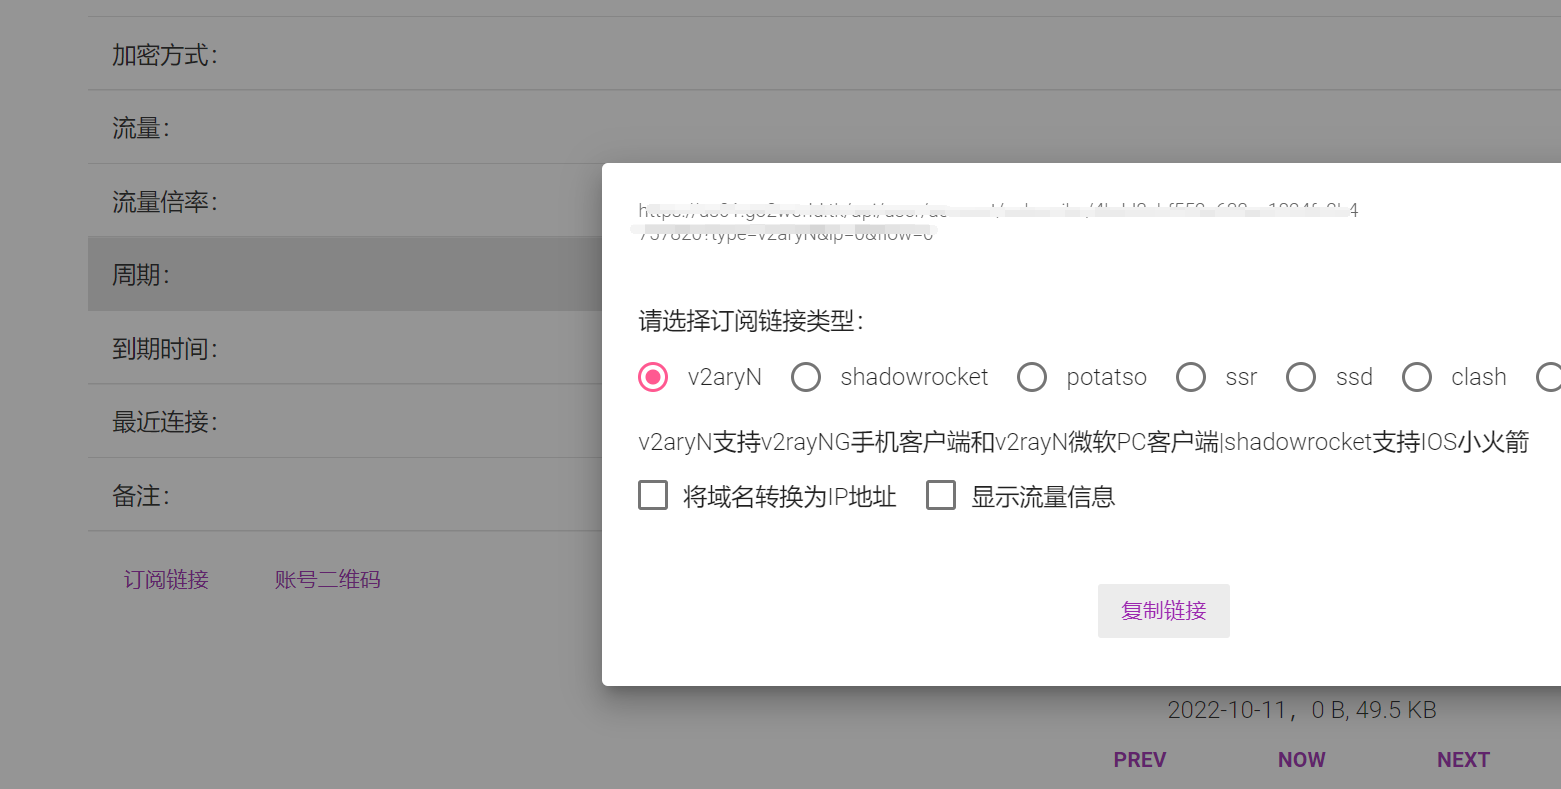The image size is (1561, 789).
Task: Go to PREV traffic period
Action: pyautogui.click(x=1140, y=760)
